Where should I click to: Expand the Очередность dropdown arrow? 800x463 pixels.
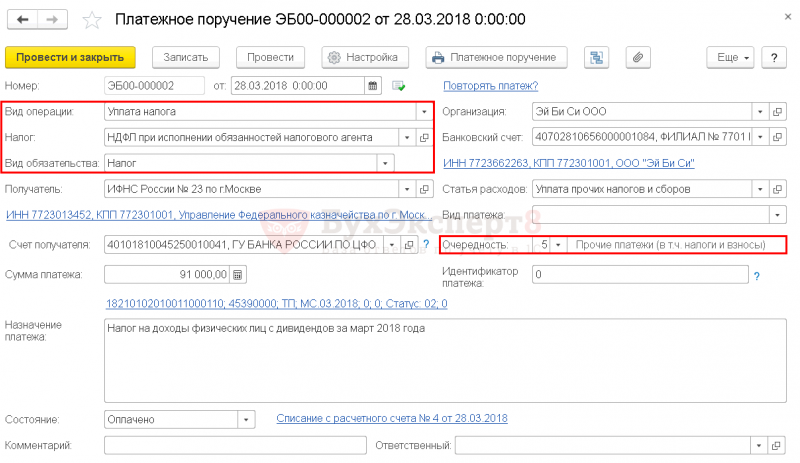tap(558, 245)
